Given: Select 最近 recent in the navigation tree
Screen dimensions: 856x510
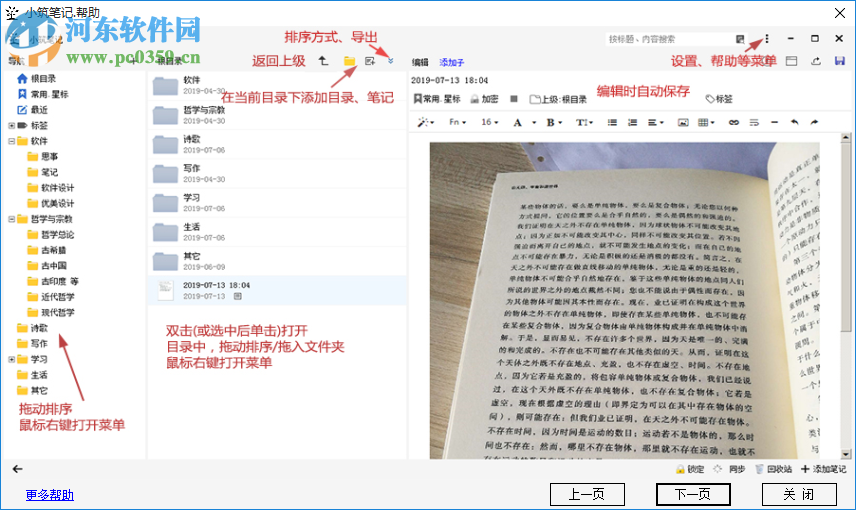Looking at the screenshot, I should [x=33, y=110].
